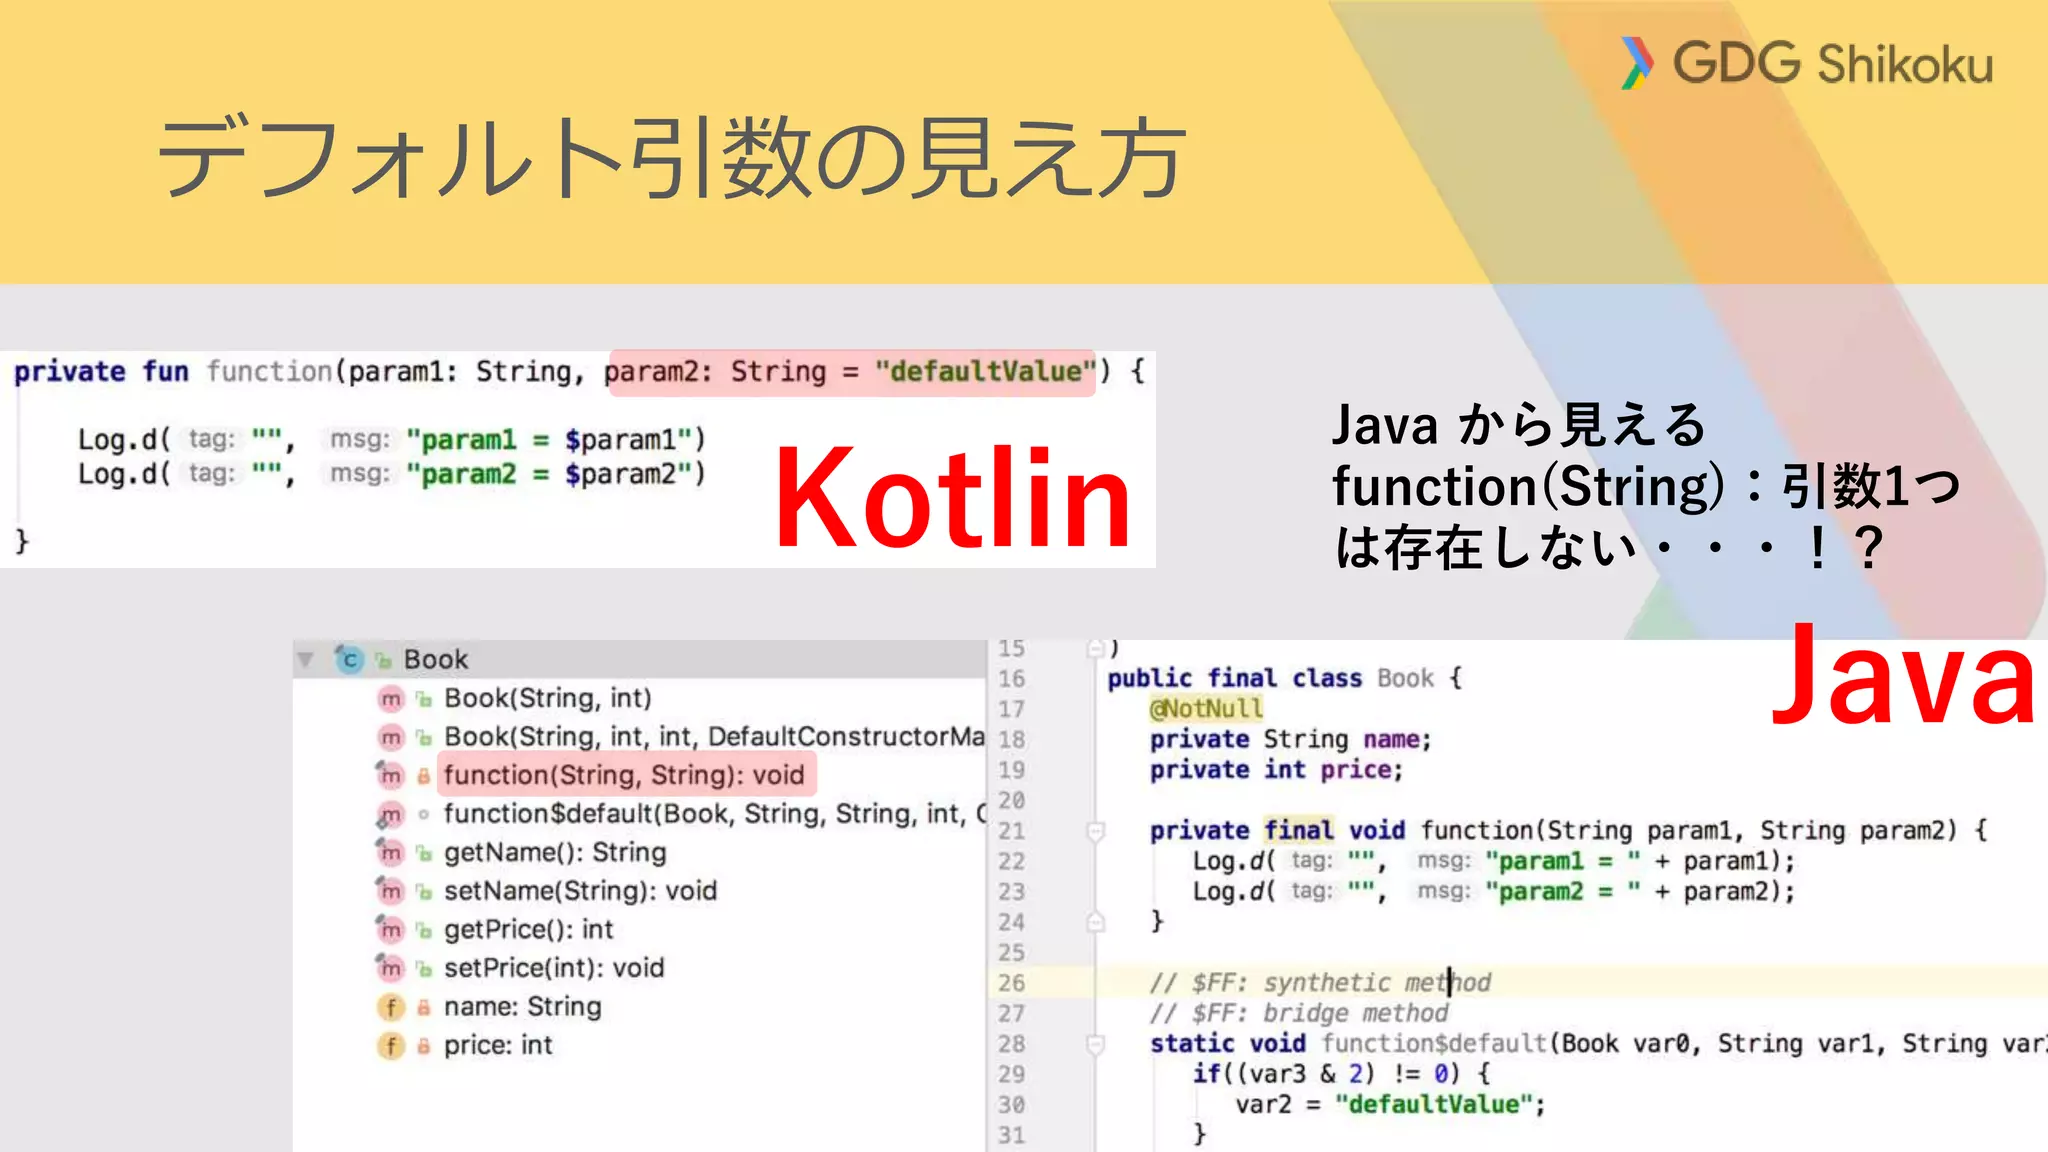The image size is (2048, 1152).
Task: Click highlighted 'param2: String = "defaultValue"' in Kotlin code
Action: click(852, 372)
